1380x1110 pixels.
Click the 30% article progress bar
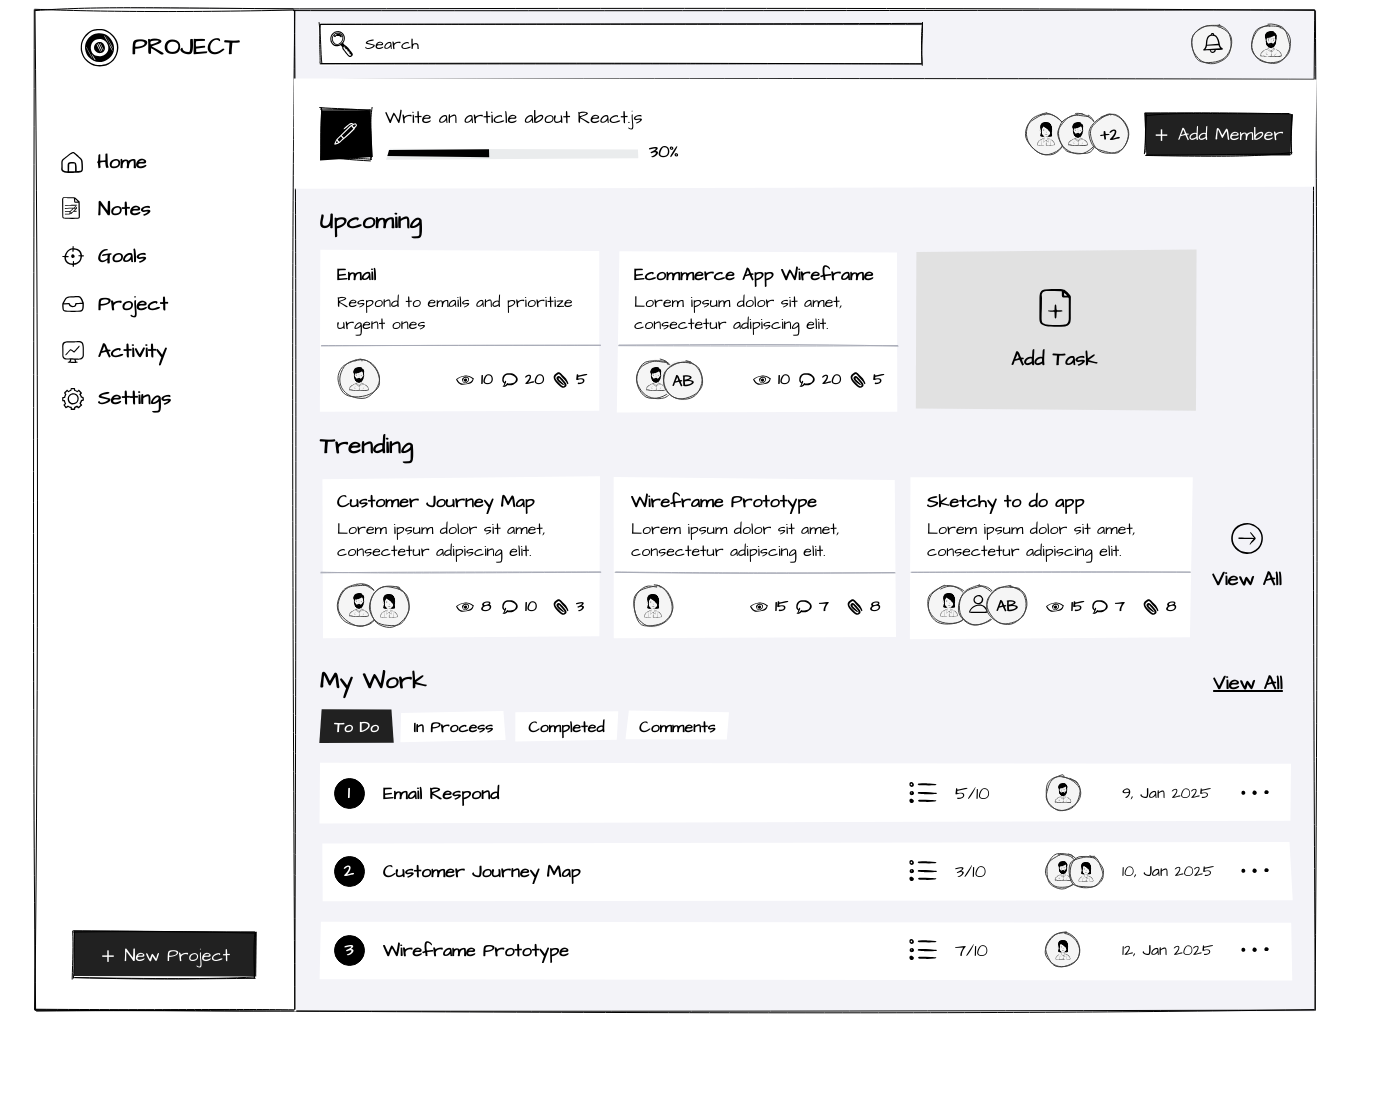point(512,153)
